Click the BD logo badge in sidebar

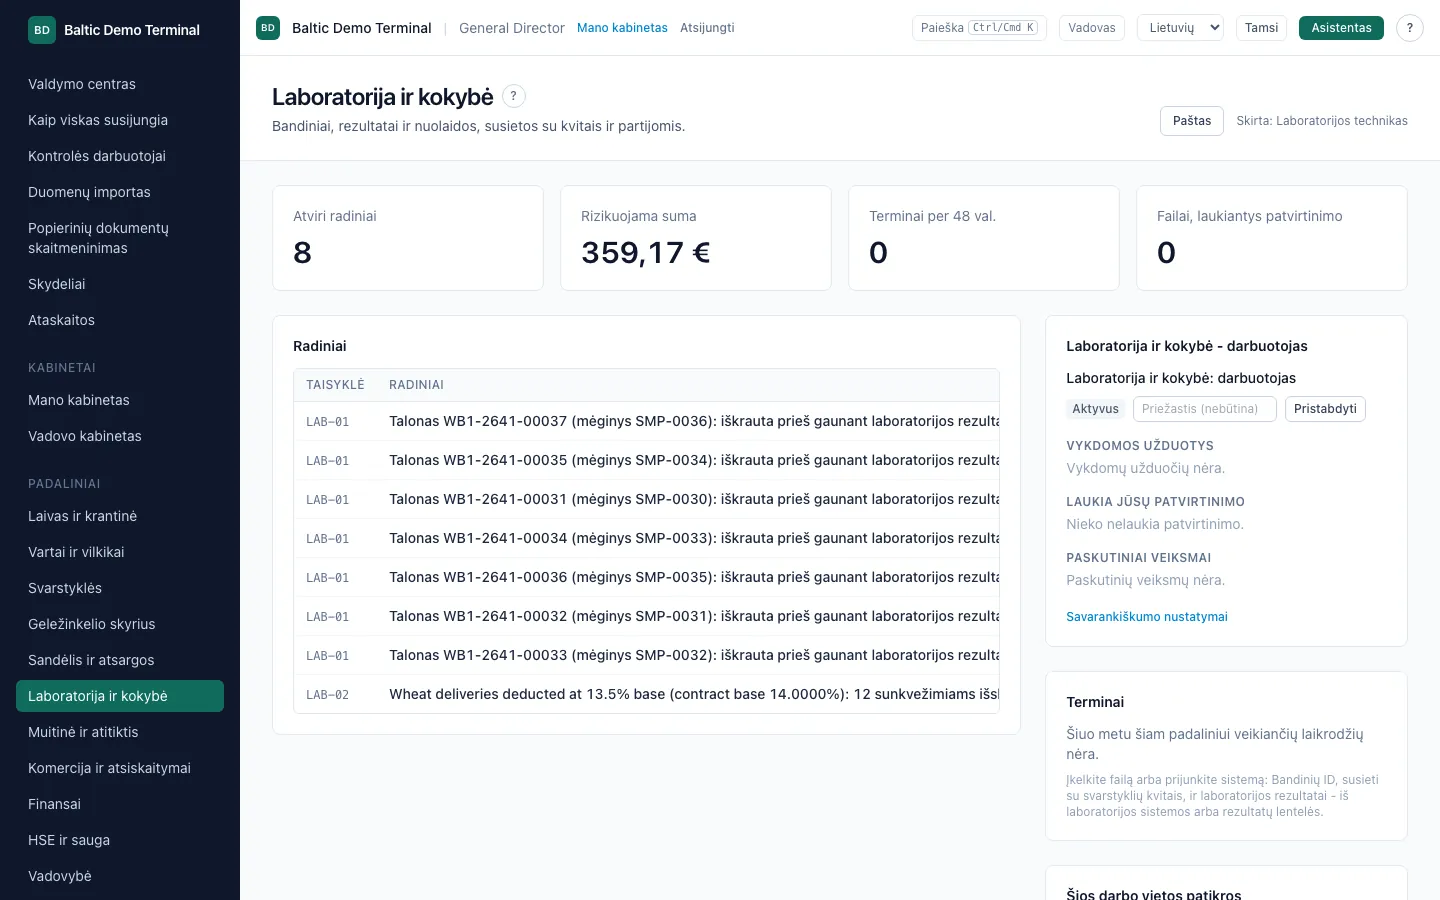point(42,30)
